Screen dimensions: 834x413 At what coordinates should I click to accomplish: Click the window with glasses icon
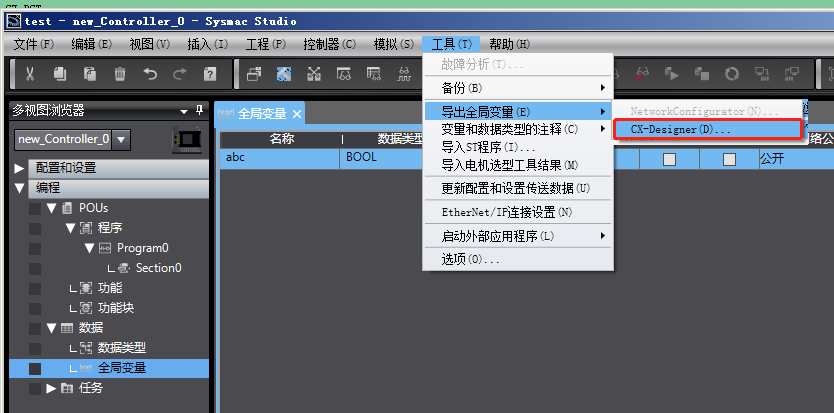point(344,74)
